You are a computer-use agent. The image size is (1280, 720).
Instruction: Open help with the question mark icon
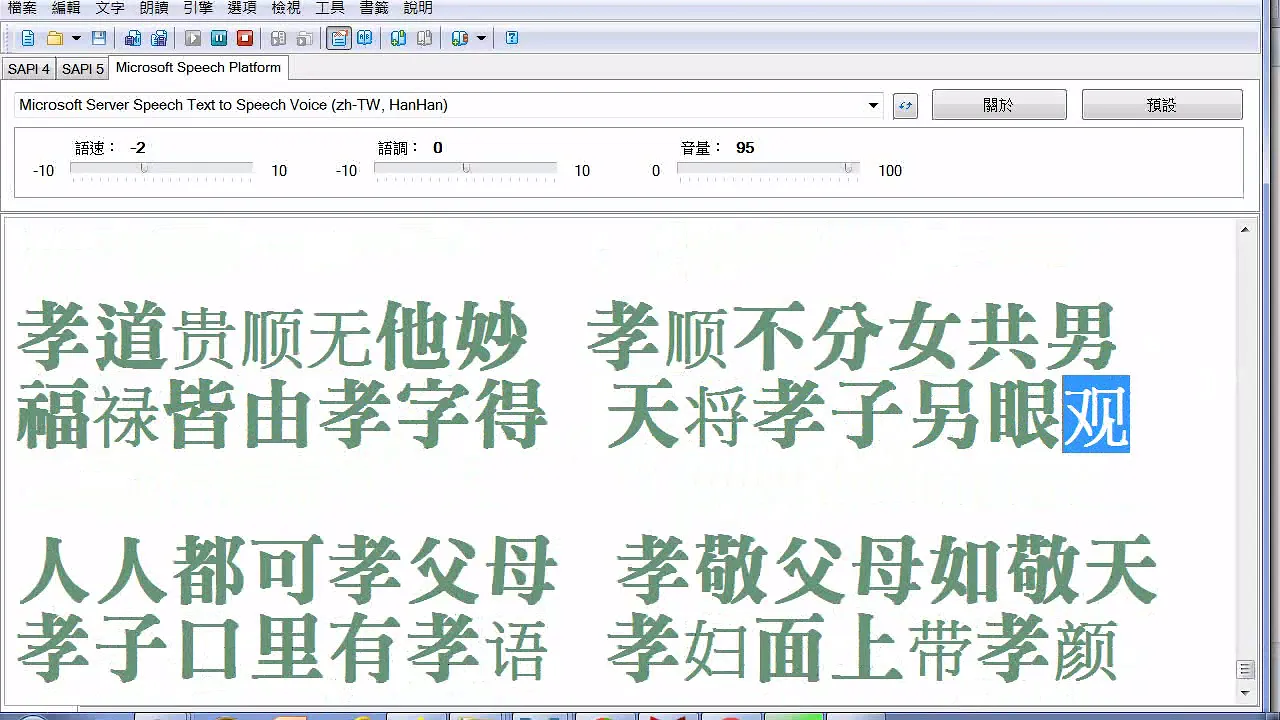pos(512,38)
